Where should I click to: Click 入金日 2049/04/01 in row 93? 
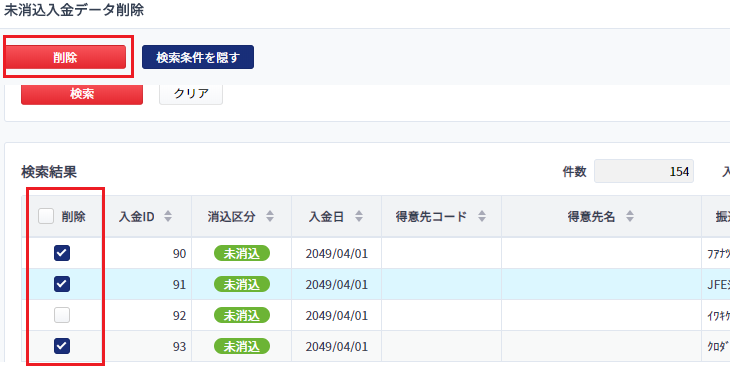pyautogui.click(x=336, y=346)
